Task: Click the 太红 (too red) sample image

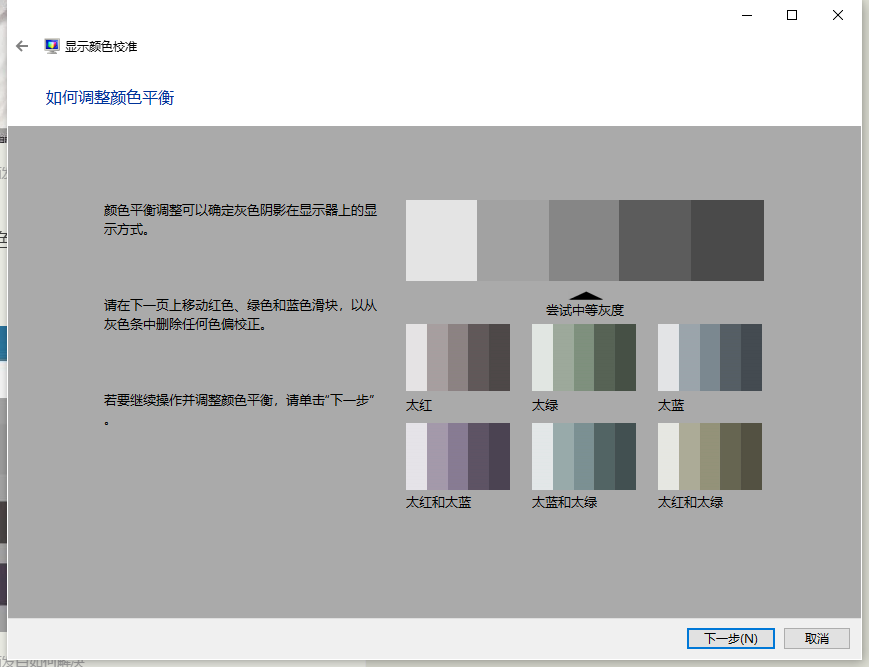Action: pos(458,356)
